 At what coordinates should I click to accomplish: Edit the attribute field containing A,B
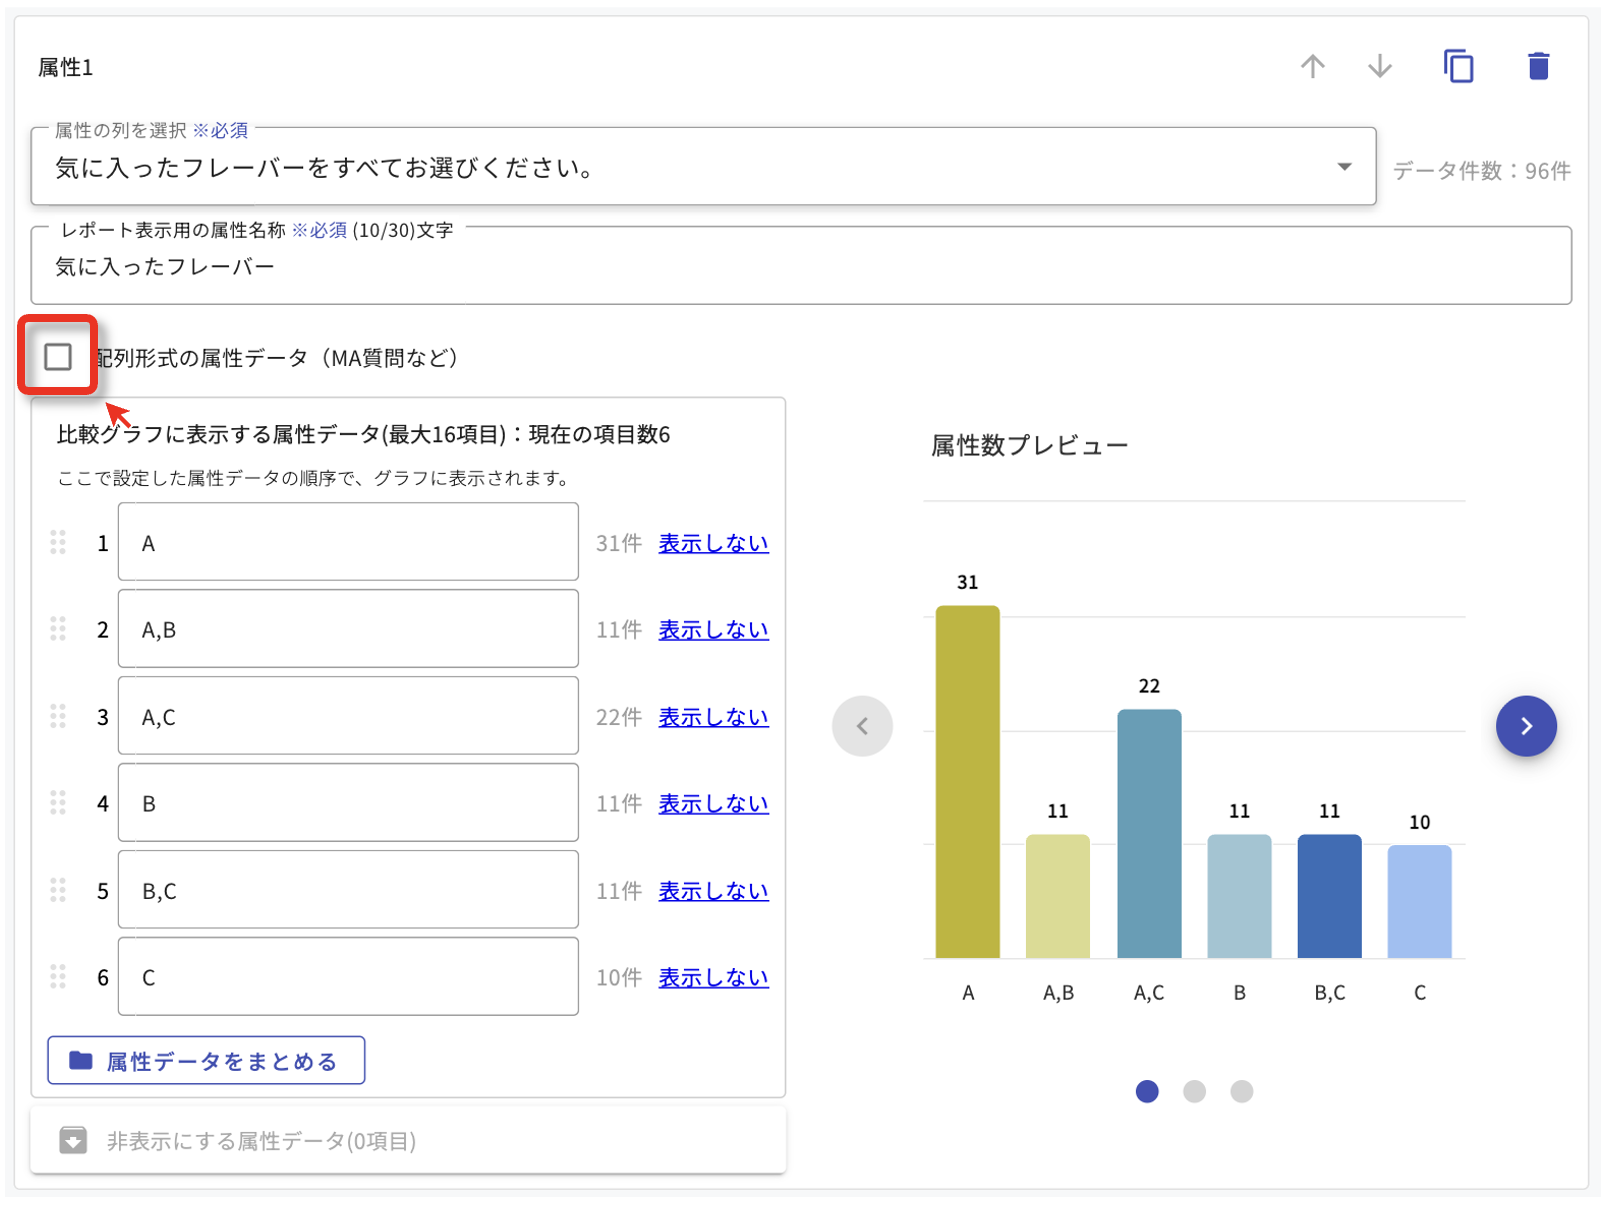[348, 629]
